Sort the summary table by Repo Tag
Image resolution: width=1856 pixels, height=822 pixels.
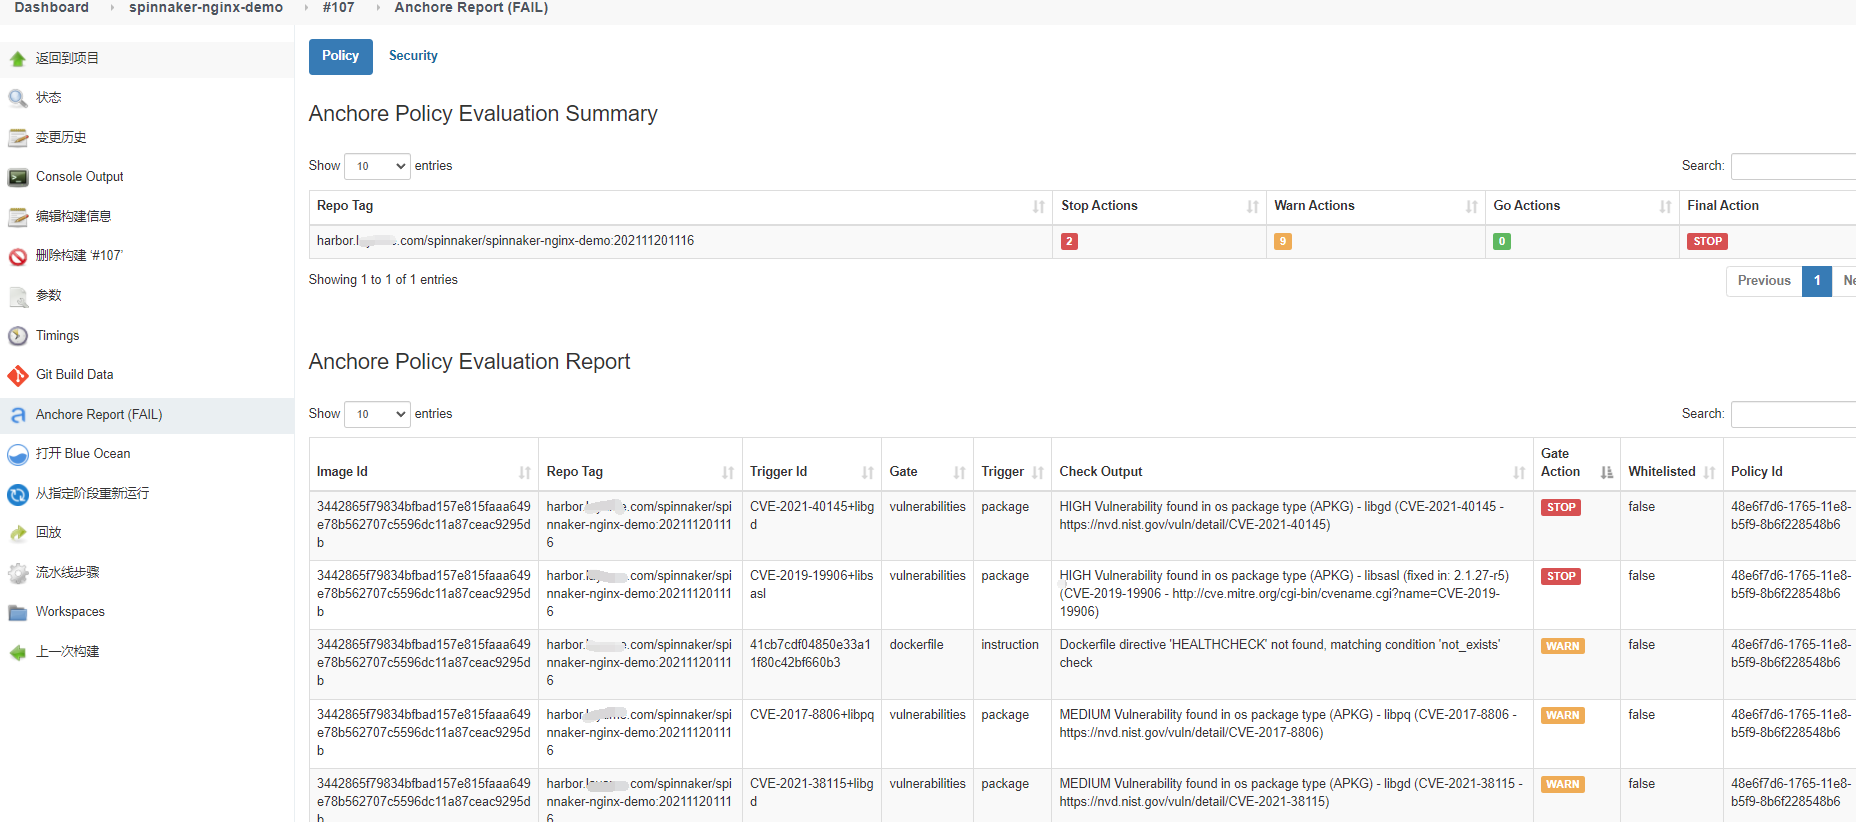tap(680, 206)
